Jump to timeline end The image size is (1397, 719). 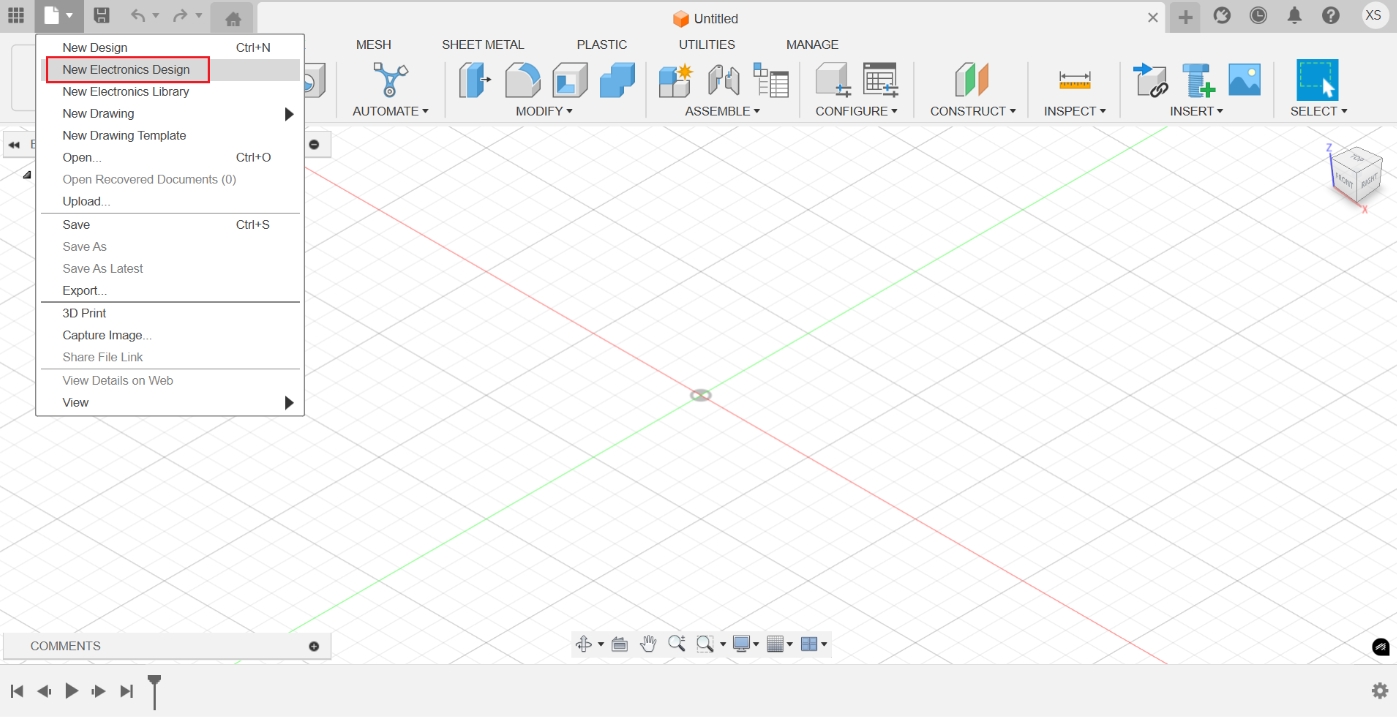coord(126,691)
